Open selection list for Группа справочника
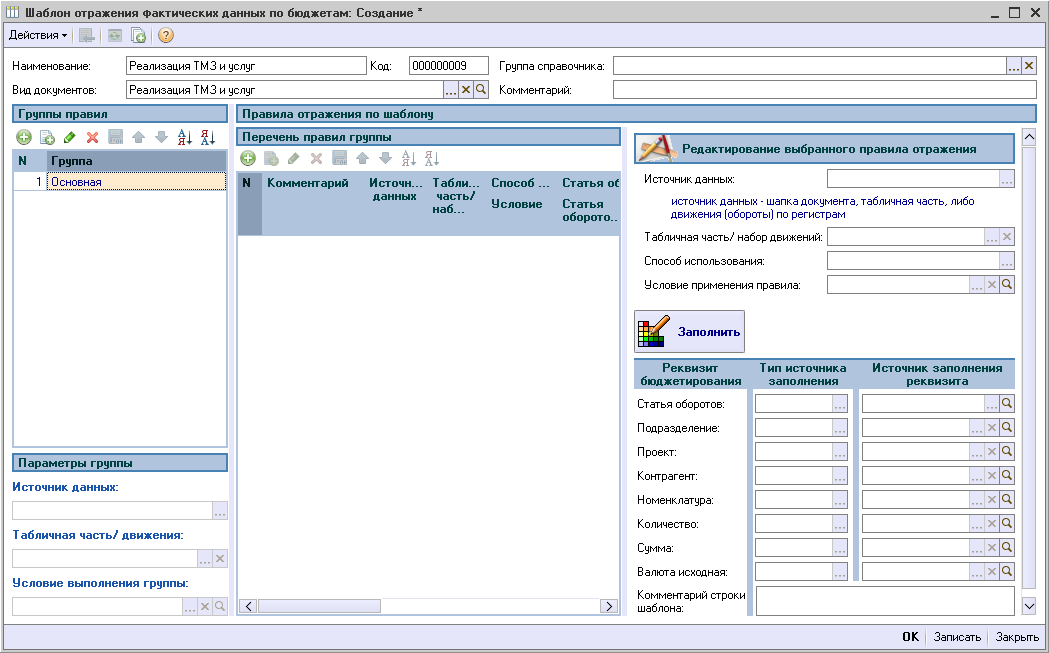 pyautogui.click(x=1013, y=66)
